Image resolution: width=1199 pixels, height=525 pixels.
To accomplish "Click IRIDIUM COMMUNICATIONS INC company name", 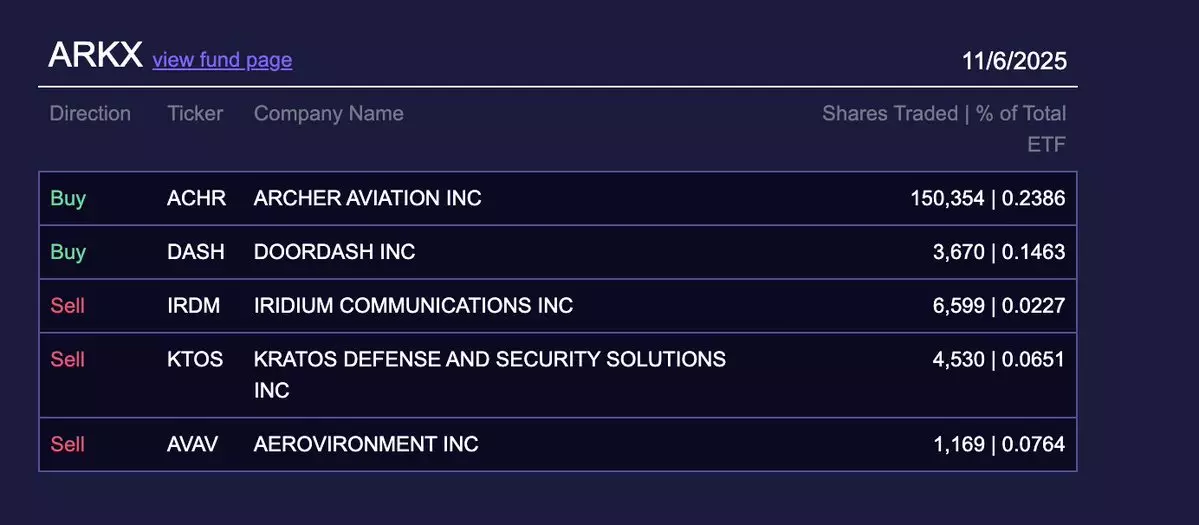I will point(413,305).
